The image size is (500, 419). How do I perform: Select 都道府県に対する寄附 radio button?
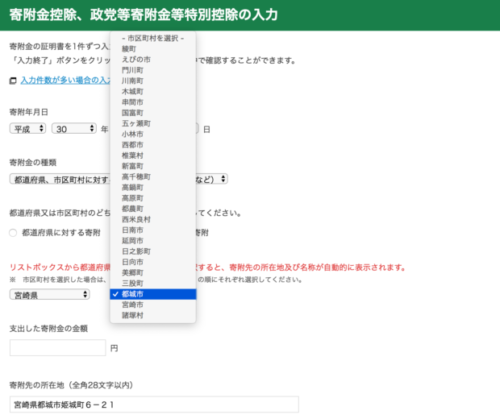pyautogui.click(x=13, y=233)
